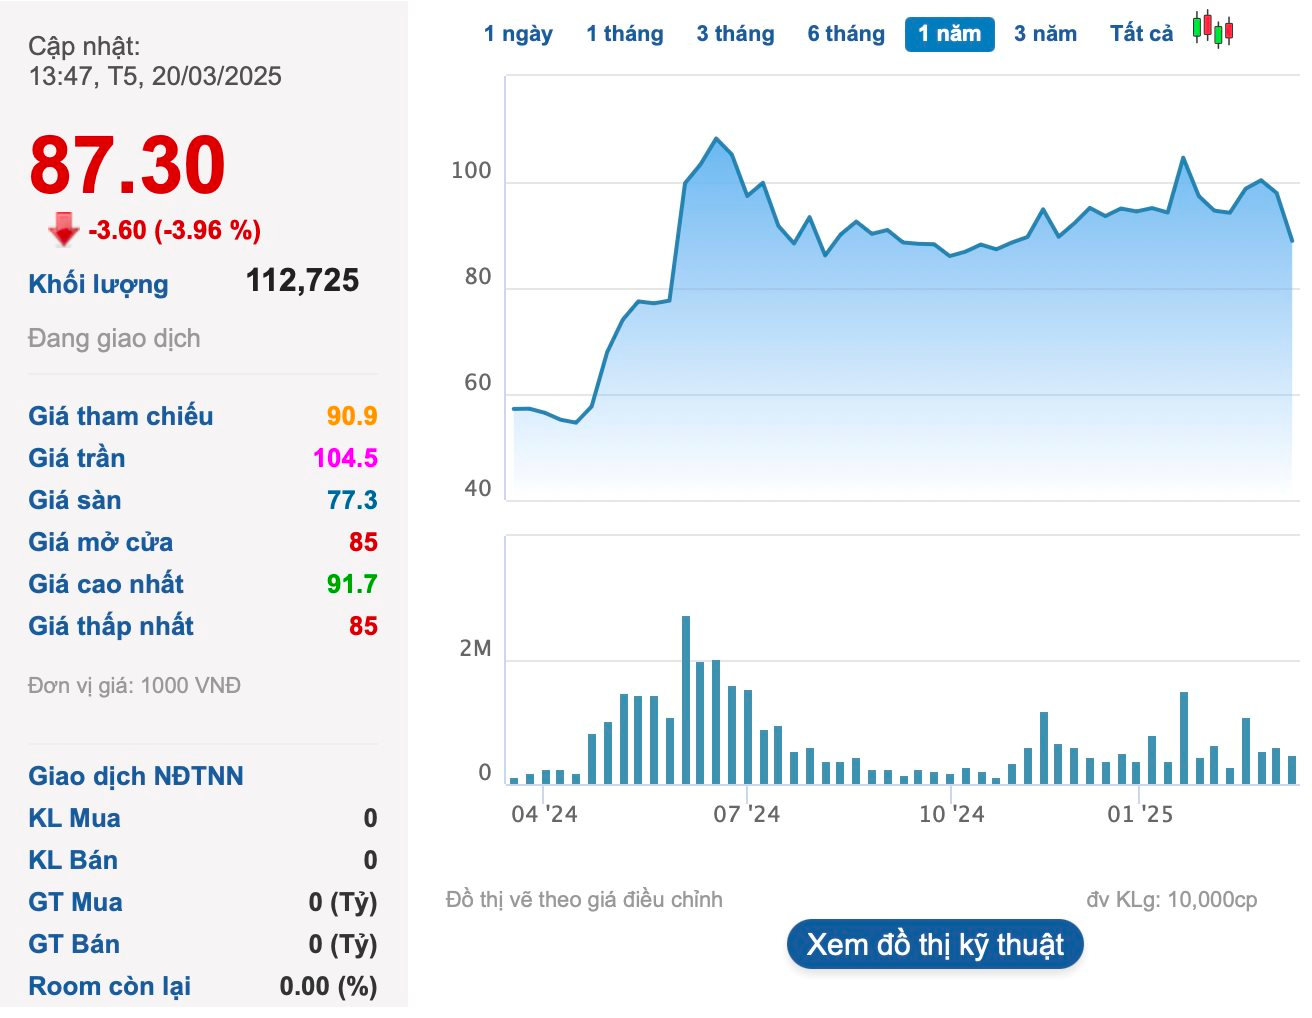Click the last data point on price line
This screenshot has width=1312, height=1018.
click(x=1292, y=241)
